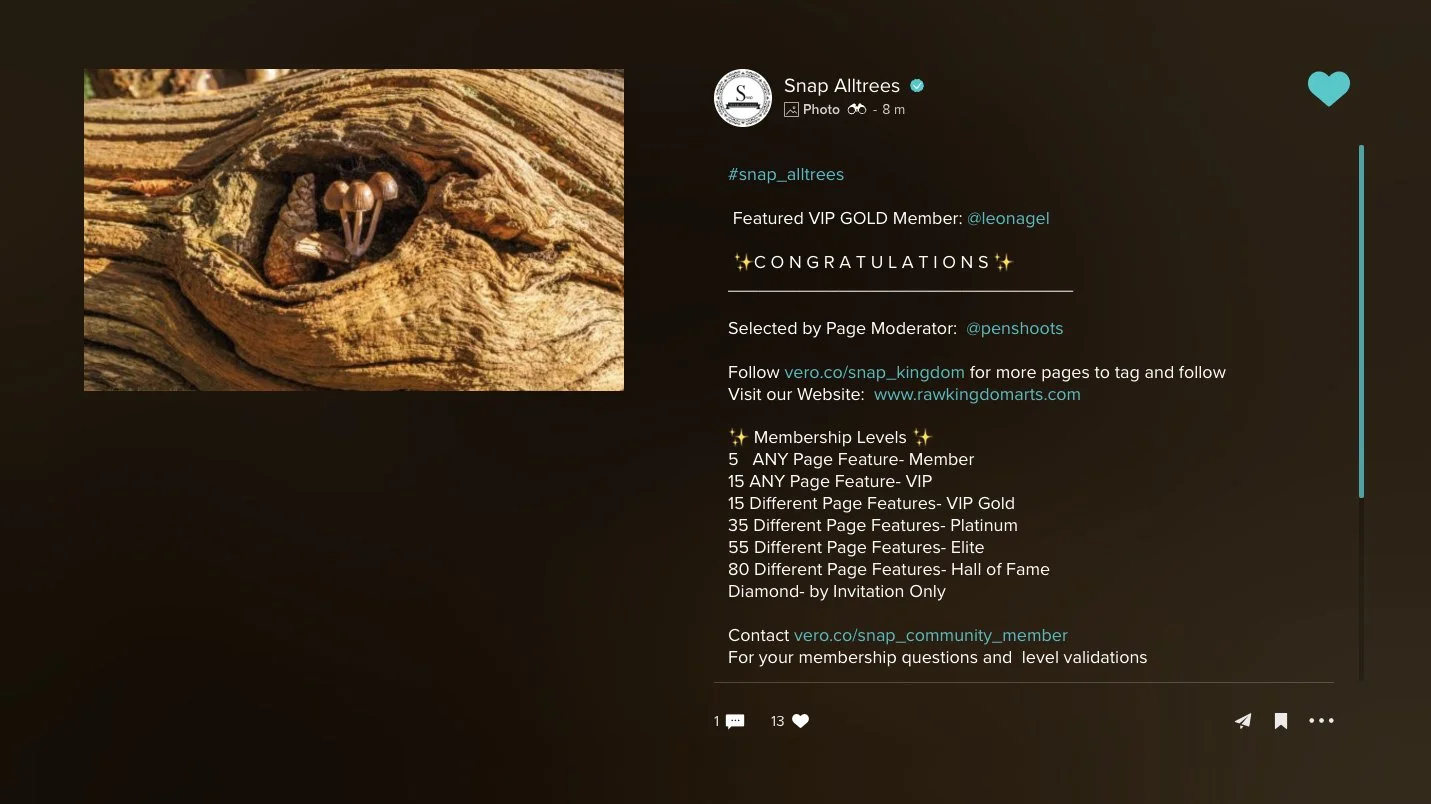Click the 13 likes count
Image resolution: width=1431 pixels, height=804 pixels.
778,721
